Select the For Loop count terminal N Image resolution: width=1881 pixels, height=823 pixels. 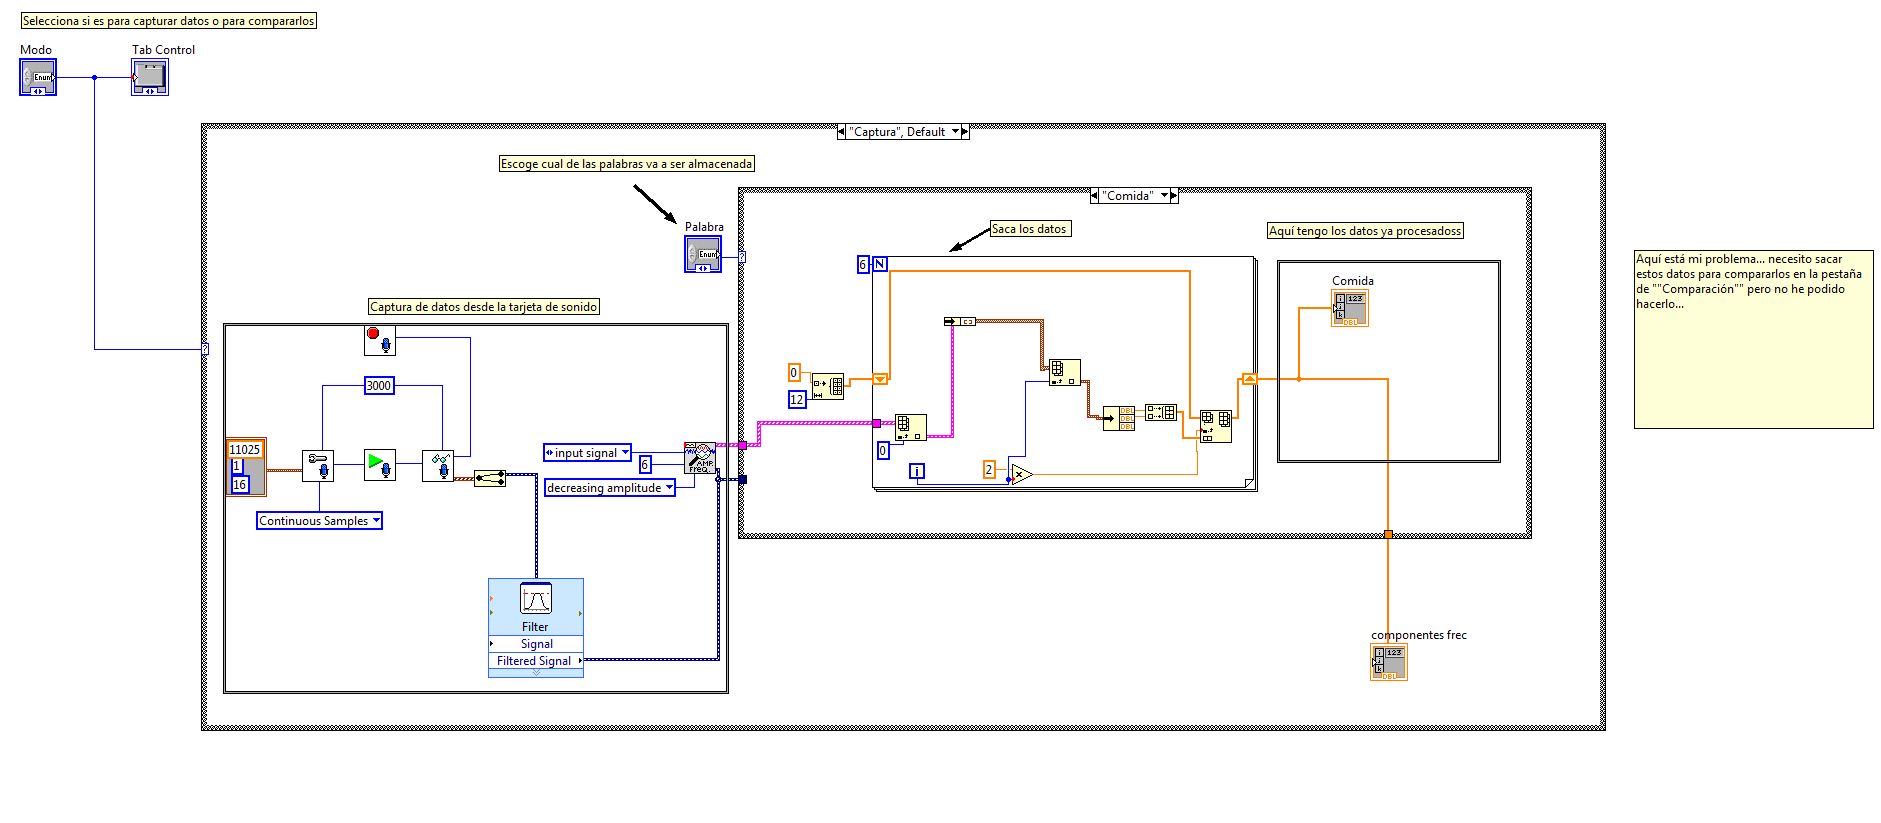click(x=880, y=264)
